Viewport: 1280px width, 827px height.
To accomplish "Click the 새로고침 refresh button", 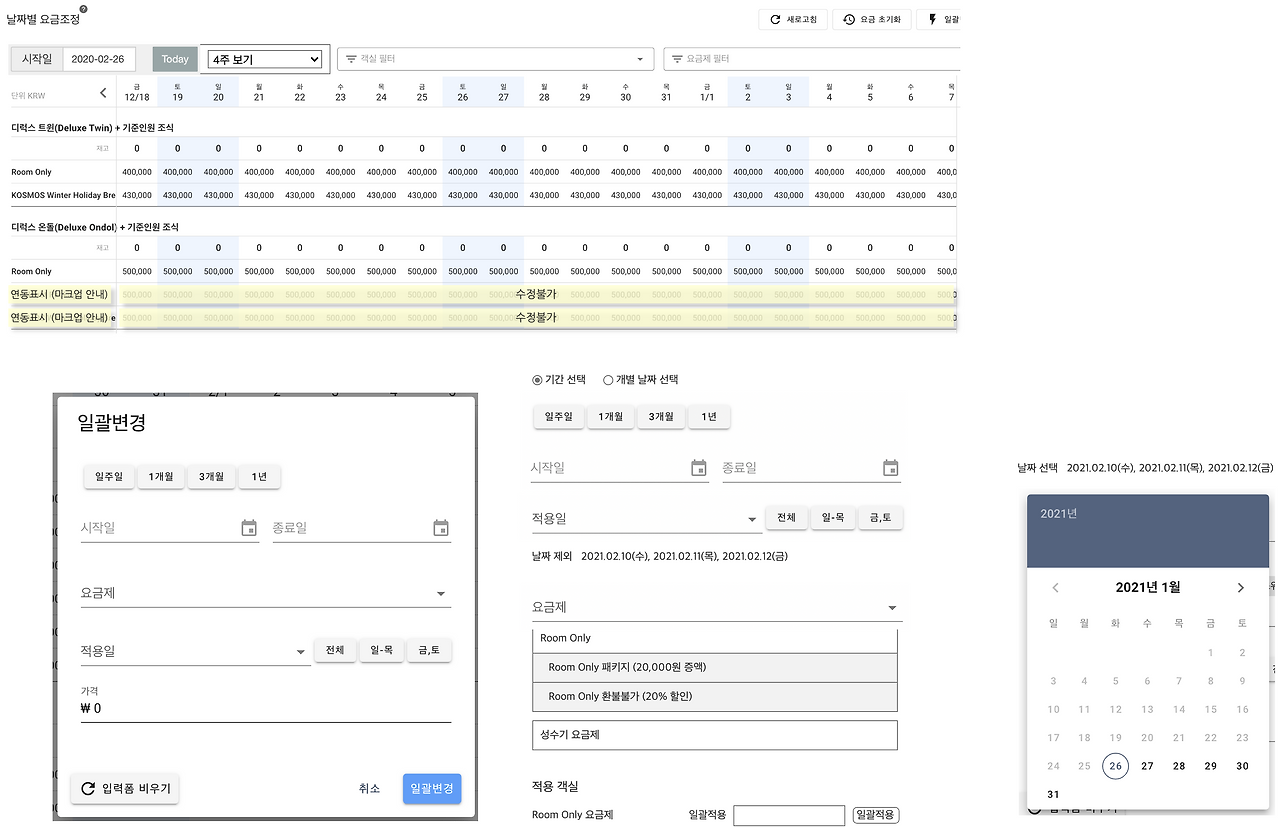I will [794, 19].
